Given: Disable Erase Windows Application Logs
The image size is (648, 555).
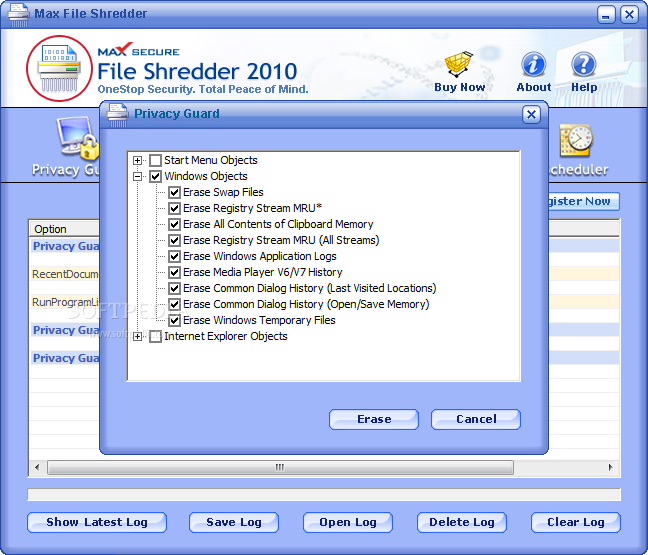Looking at the screenshot, I should tap(174, 257).
